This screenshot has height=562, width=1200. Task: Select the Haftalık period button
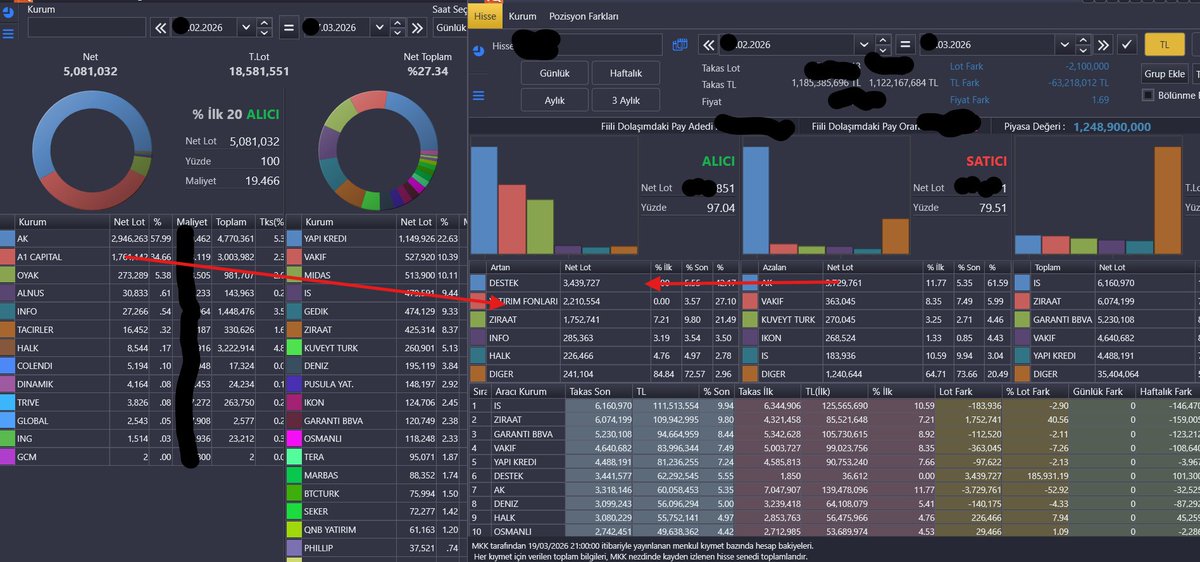tap(626, 74)
